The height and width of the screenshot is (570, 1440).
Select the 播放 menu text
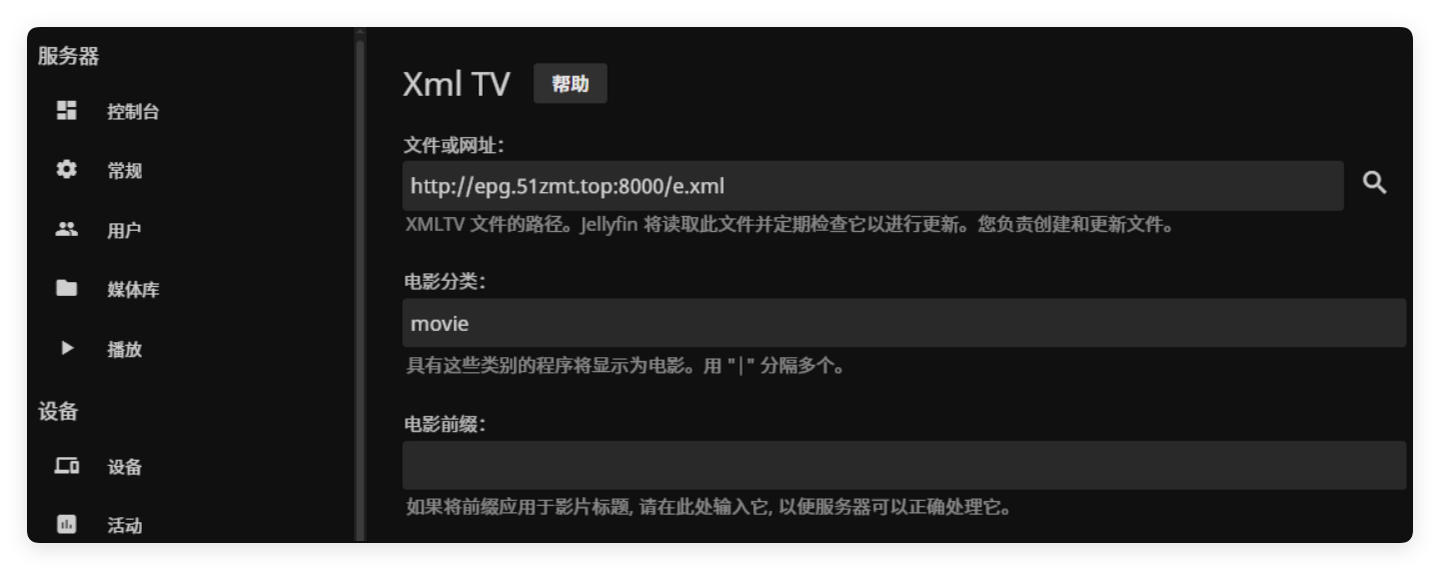pos(125,349)
